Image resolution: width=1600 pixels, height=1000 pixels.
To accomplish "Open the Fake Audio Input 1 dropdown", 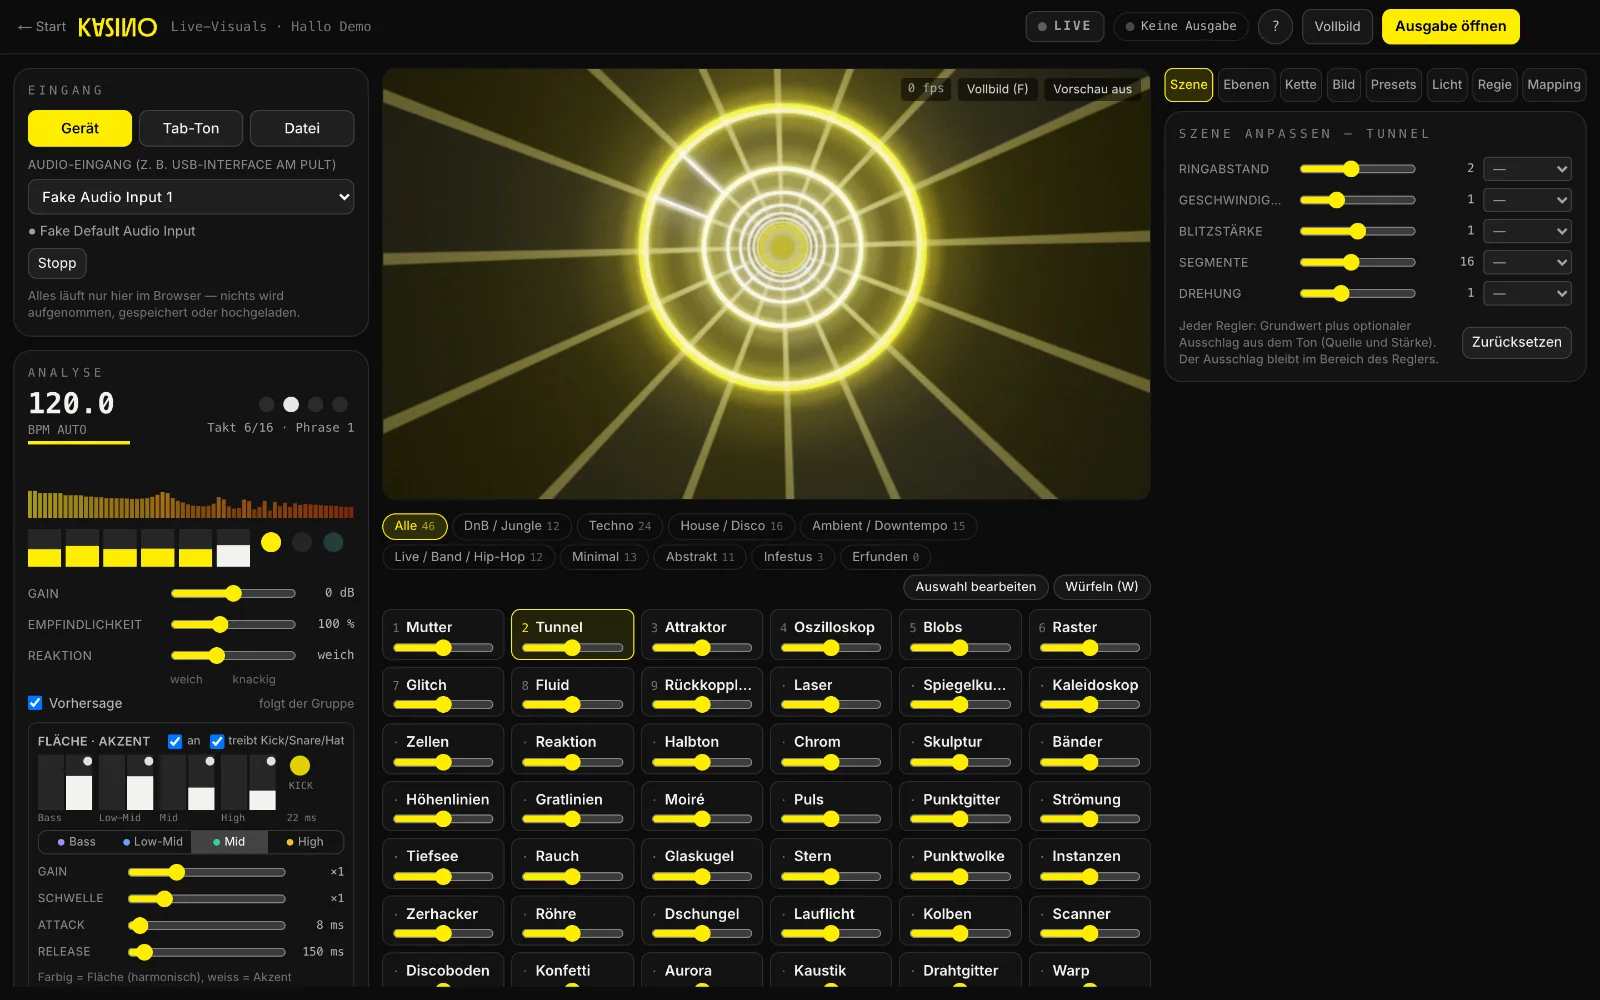I will pos(191,197).
